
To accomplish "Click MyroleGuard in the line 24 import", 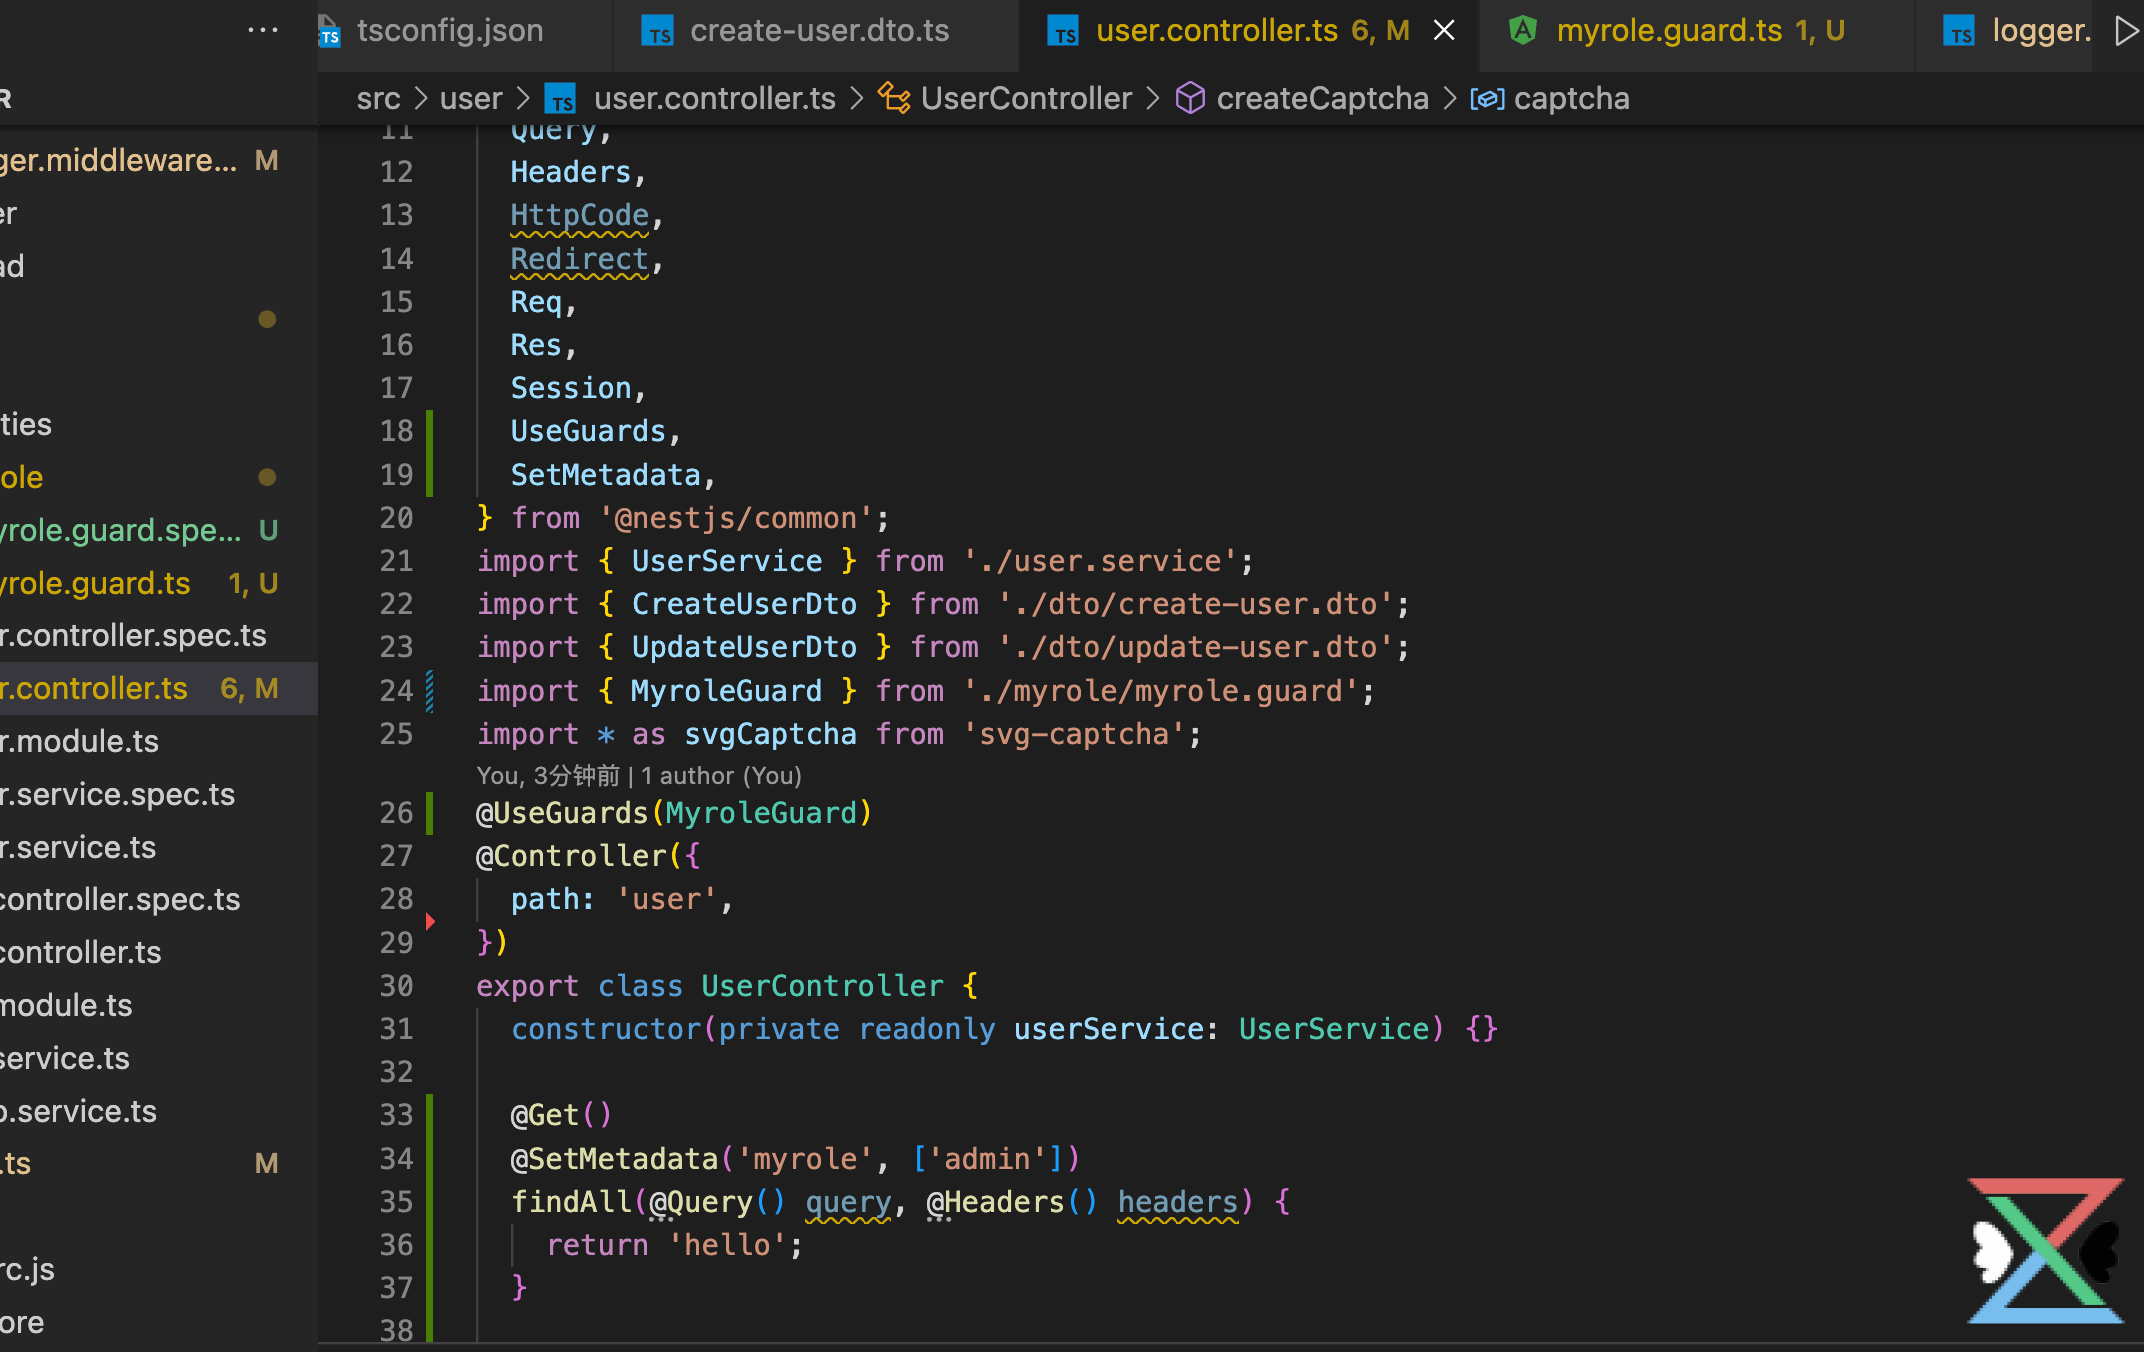I will (x=726, y=691).
